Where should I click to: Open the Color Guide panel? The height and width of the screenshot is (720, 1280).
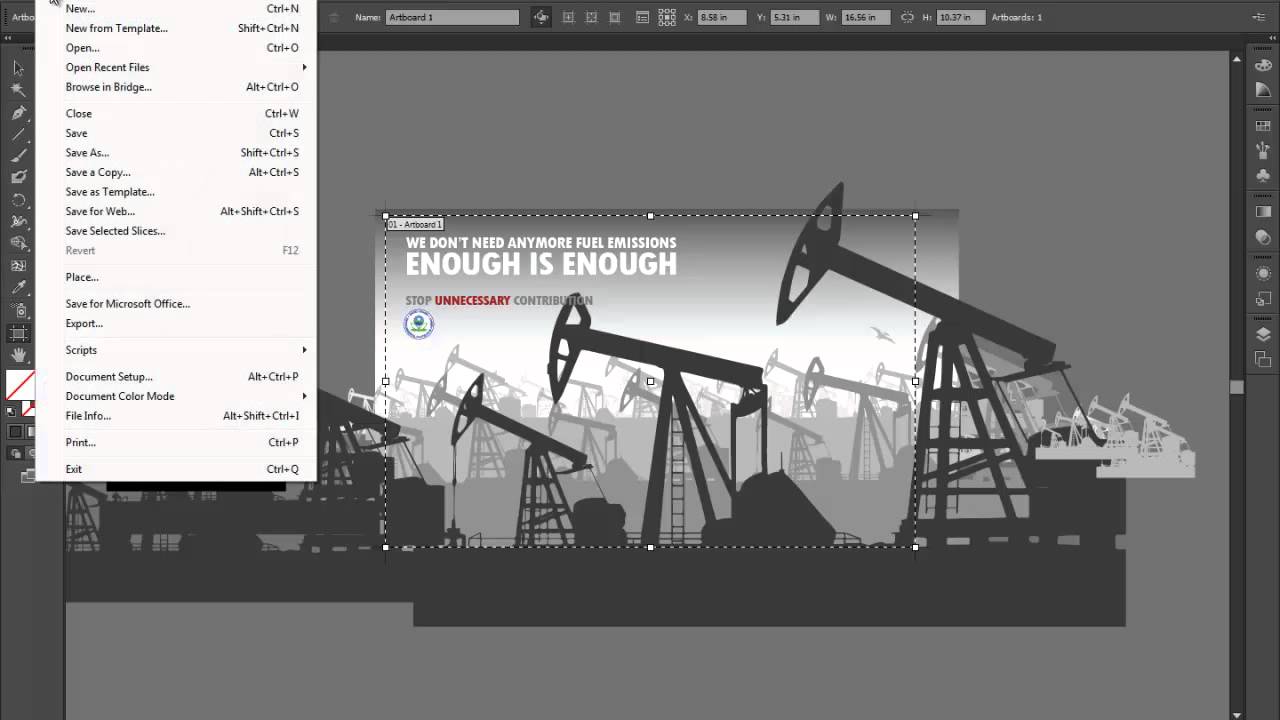click(x=1263, y=90)
